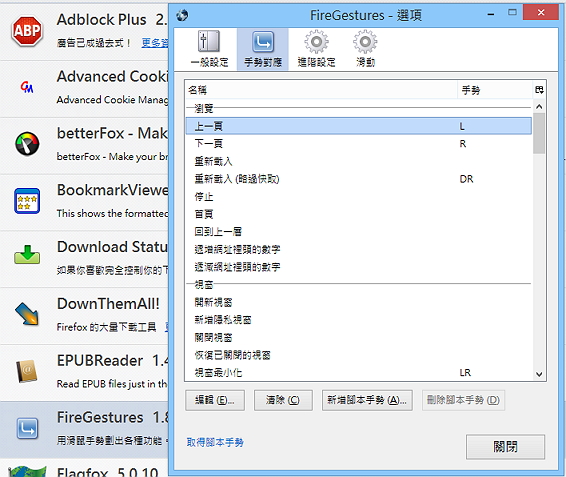Click the betterFox gauge icon
Viewport: 566px width, 477px height.
27,144
